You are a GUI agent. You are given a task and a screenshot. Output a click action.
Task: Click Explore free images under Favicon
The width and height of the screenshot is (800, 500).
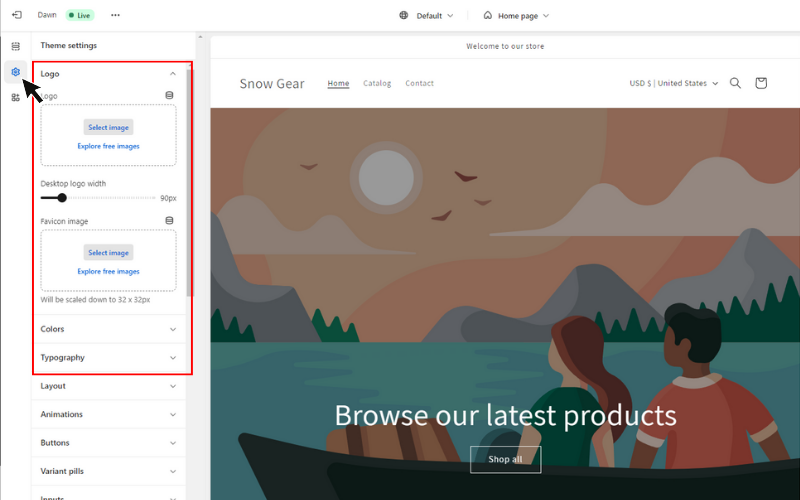click(x=108, y=271)
